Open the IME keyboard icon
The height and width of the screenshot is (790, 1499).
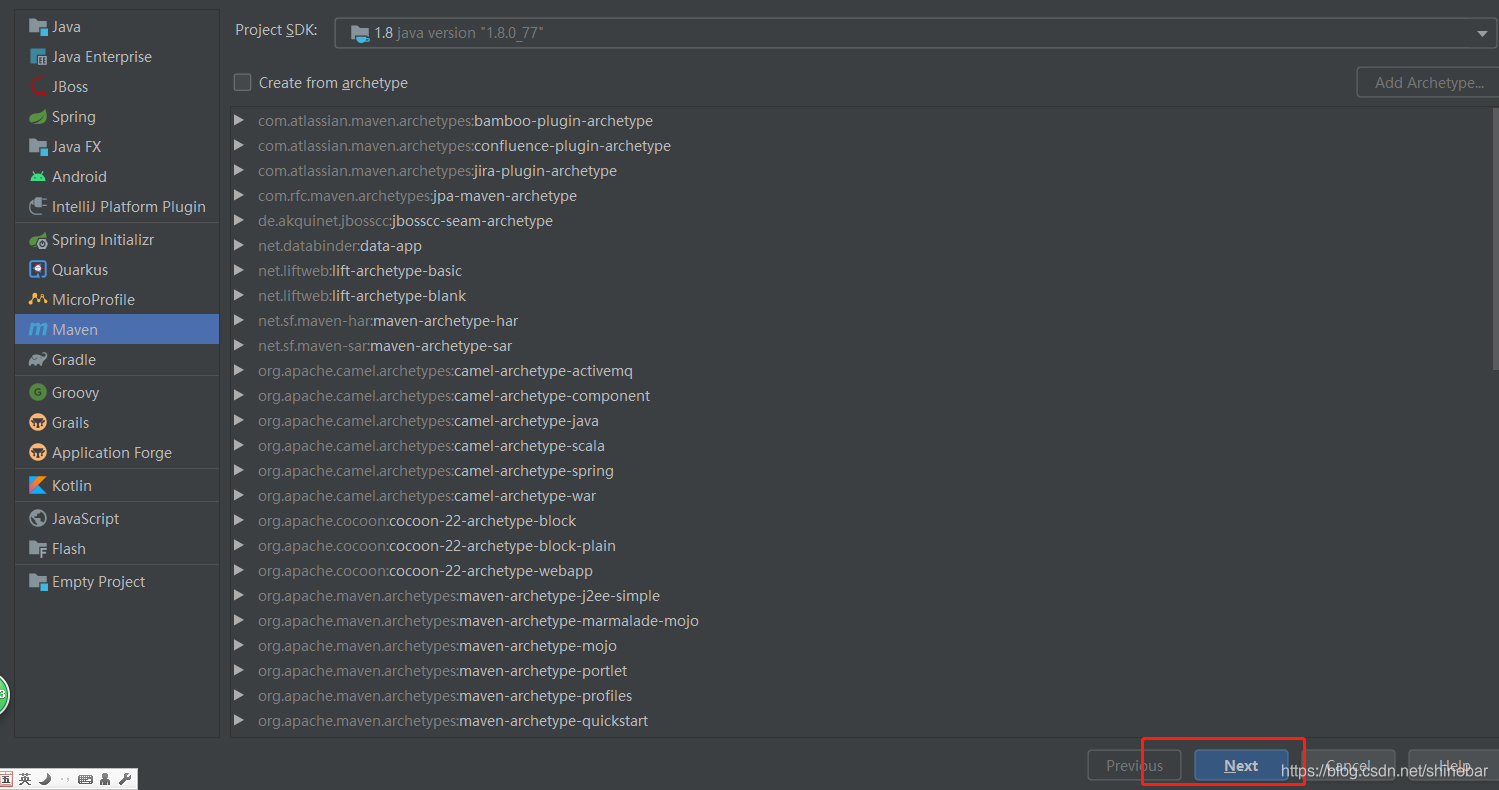(85, 779)
